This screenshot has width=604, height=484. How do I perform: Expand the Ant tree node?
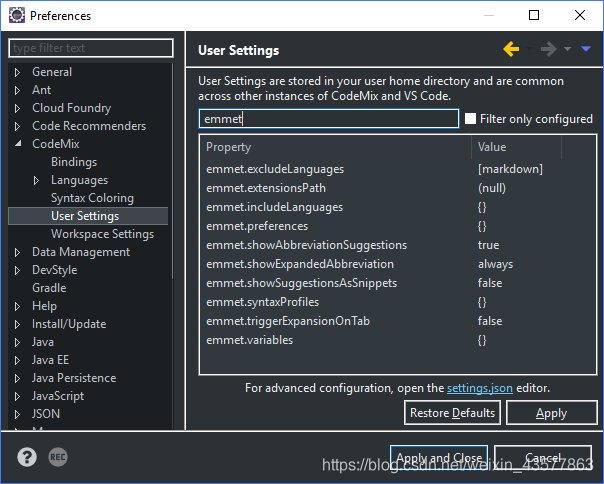pos(17,90)
